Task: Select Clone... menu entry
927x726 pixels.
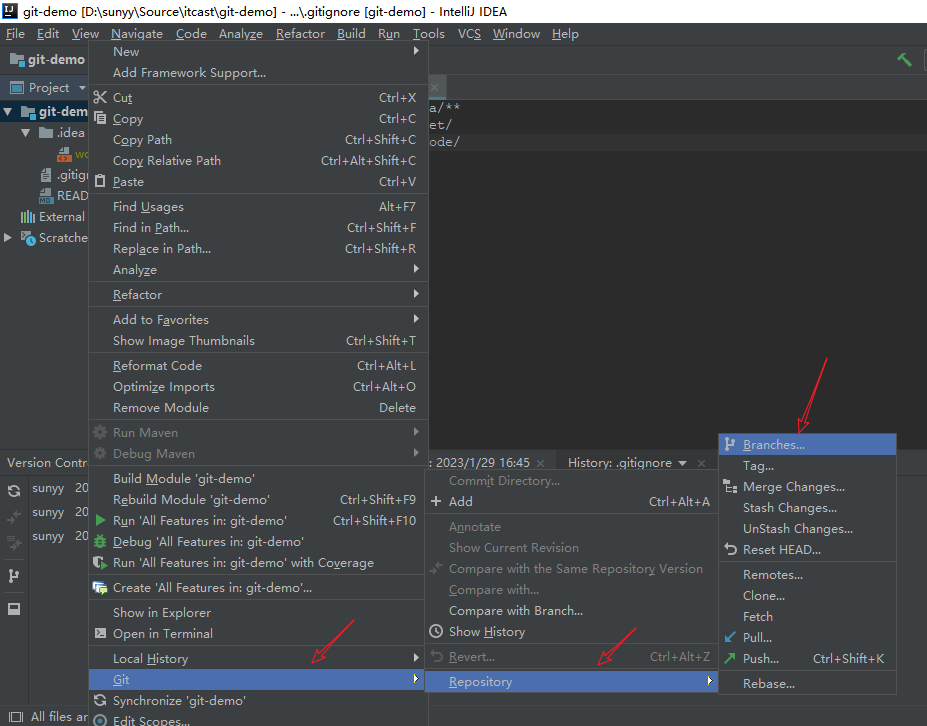Action: coord(808,596)
